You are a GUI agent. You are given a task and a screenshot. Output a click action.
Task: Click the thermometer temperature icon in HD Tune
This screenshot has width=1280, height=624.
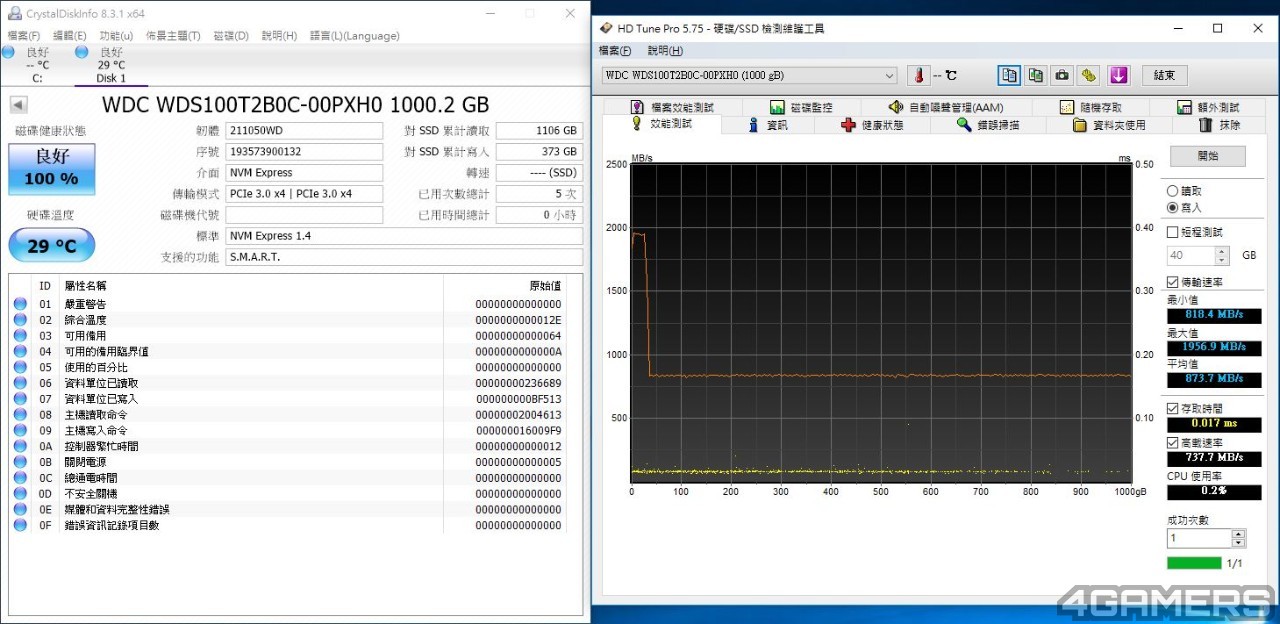point(918,75)
